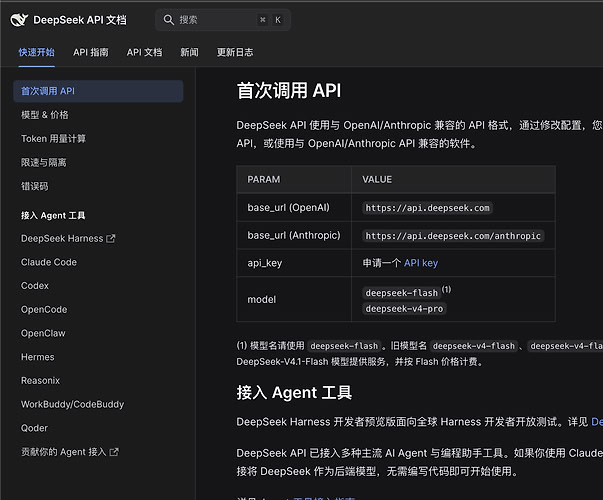Open Reasonix sidebar item

(x=40, y=381)
